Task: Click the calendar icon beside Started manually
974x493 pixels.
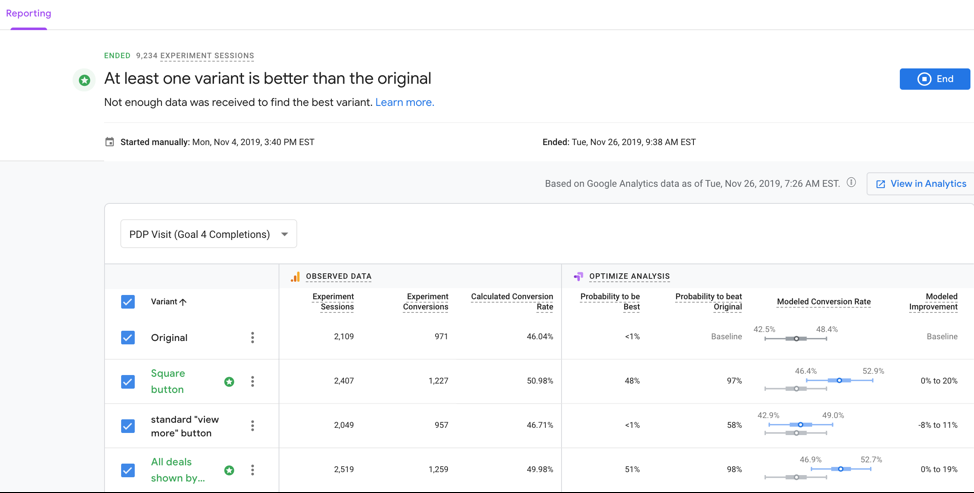Action: click(x=110, y=142)
